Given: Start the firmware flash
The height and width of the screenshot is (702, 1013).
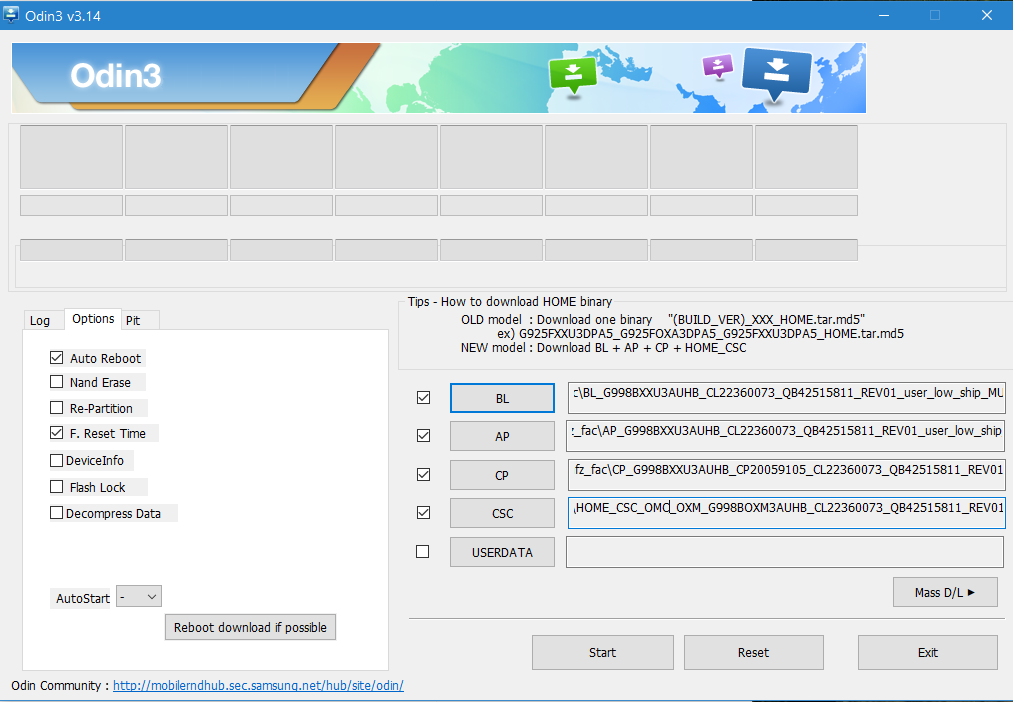Looking at the screenshot, I should click(x=603, y=652).
